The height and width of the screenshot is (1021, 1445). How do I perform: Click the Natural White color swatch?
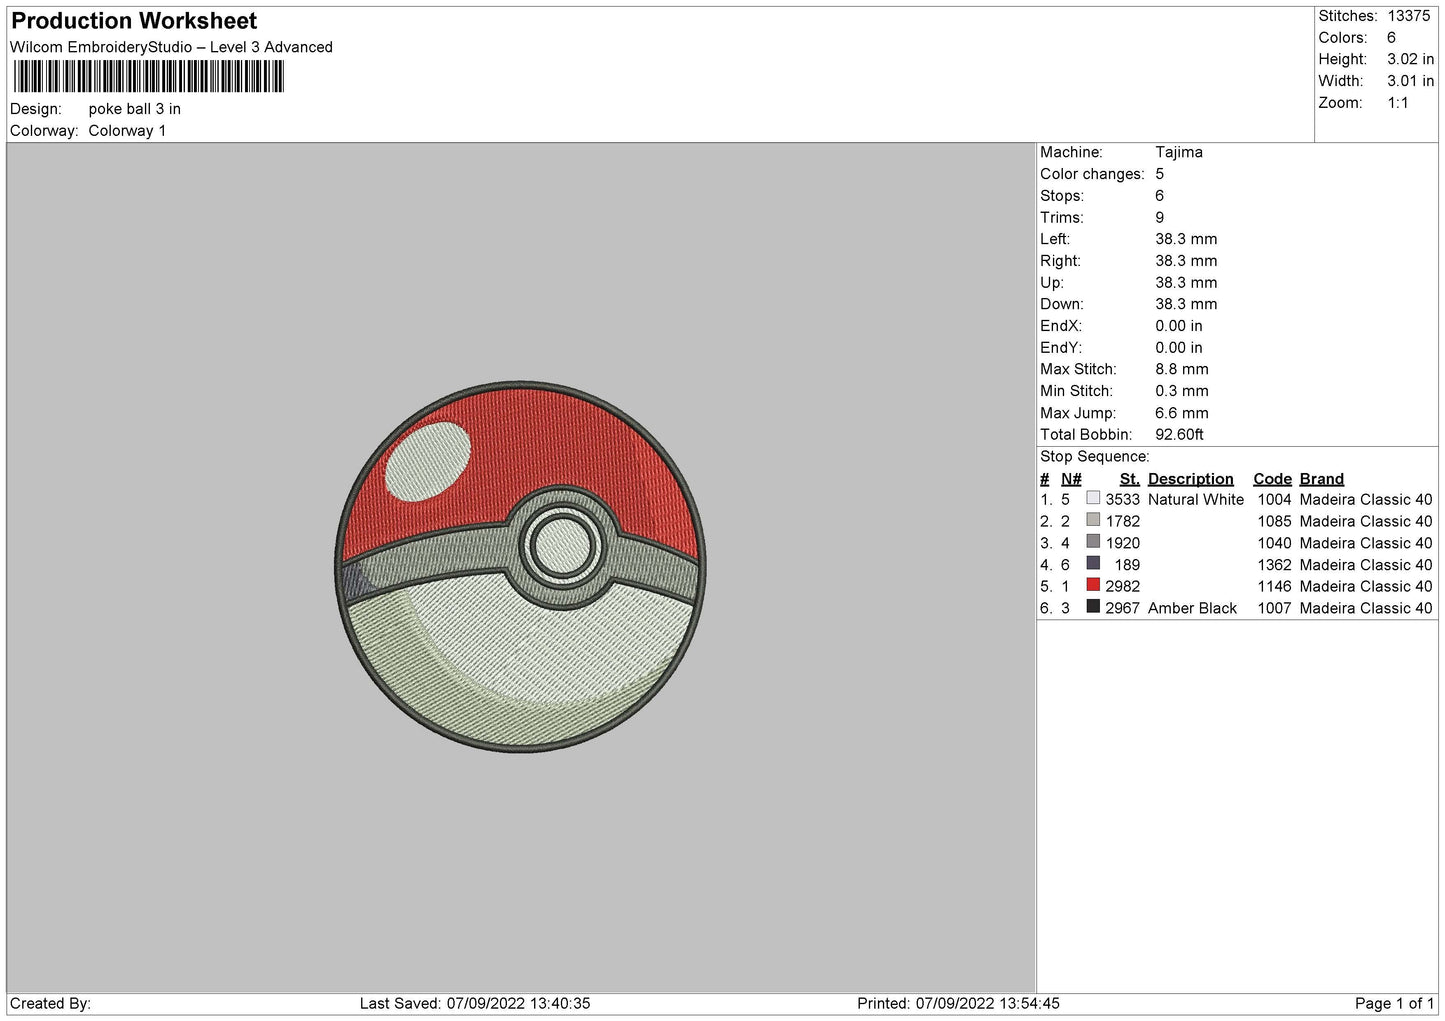click(x=1093, y=498)
